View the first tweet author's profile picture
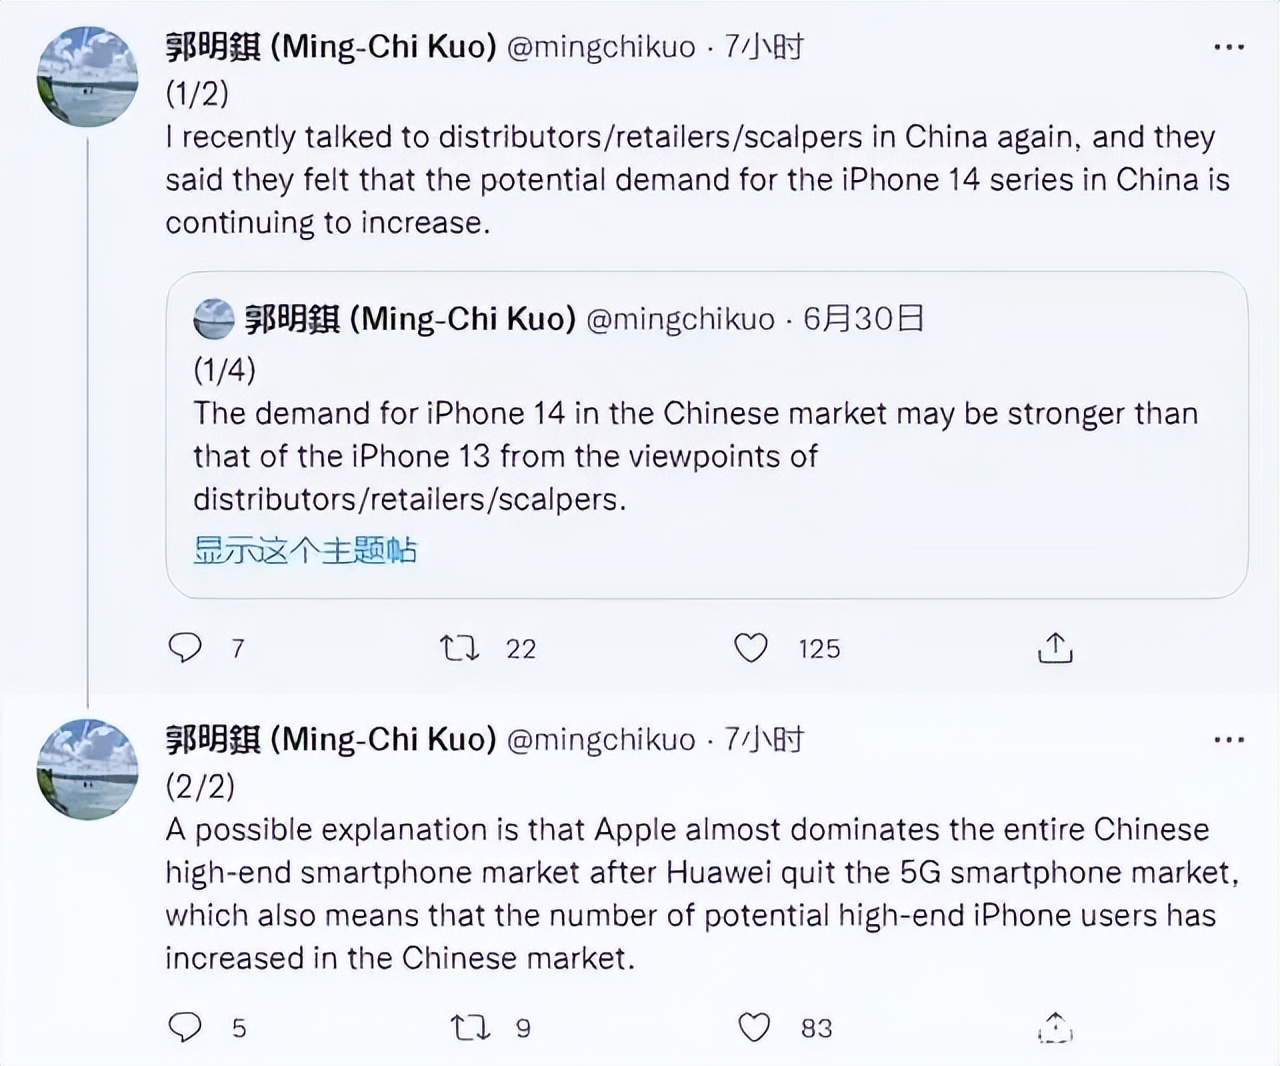This screenshot has width=1280, height=1066. 88,77
